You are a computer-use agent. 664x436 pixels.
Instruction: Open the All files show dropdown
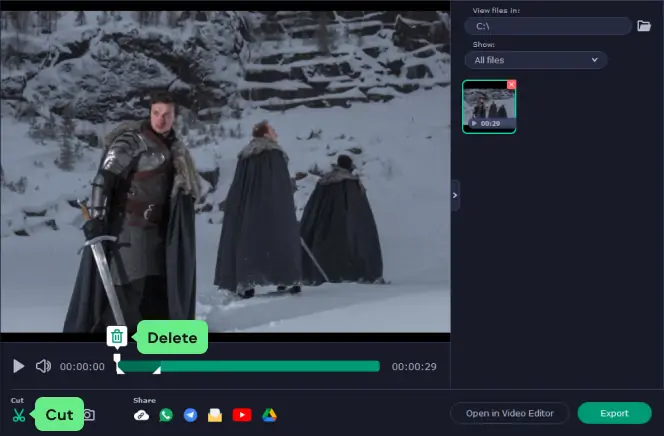[536, 60]
